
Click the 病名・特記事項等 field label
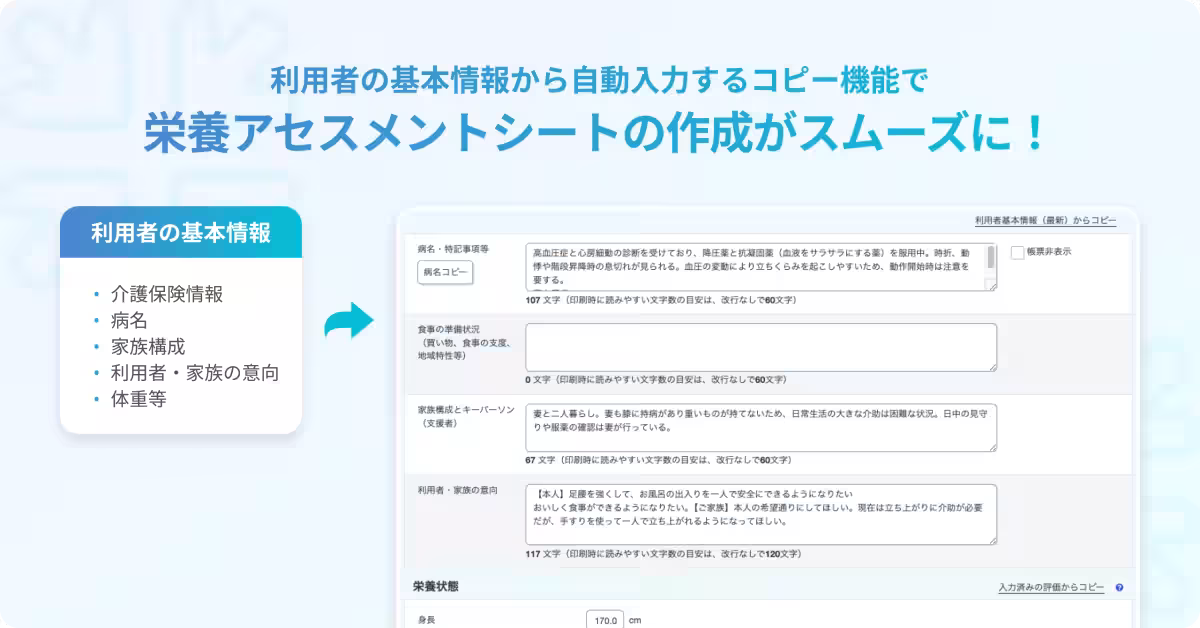453,249
